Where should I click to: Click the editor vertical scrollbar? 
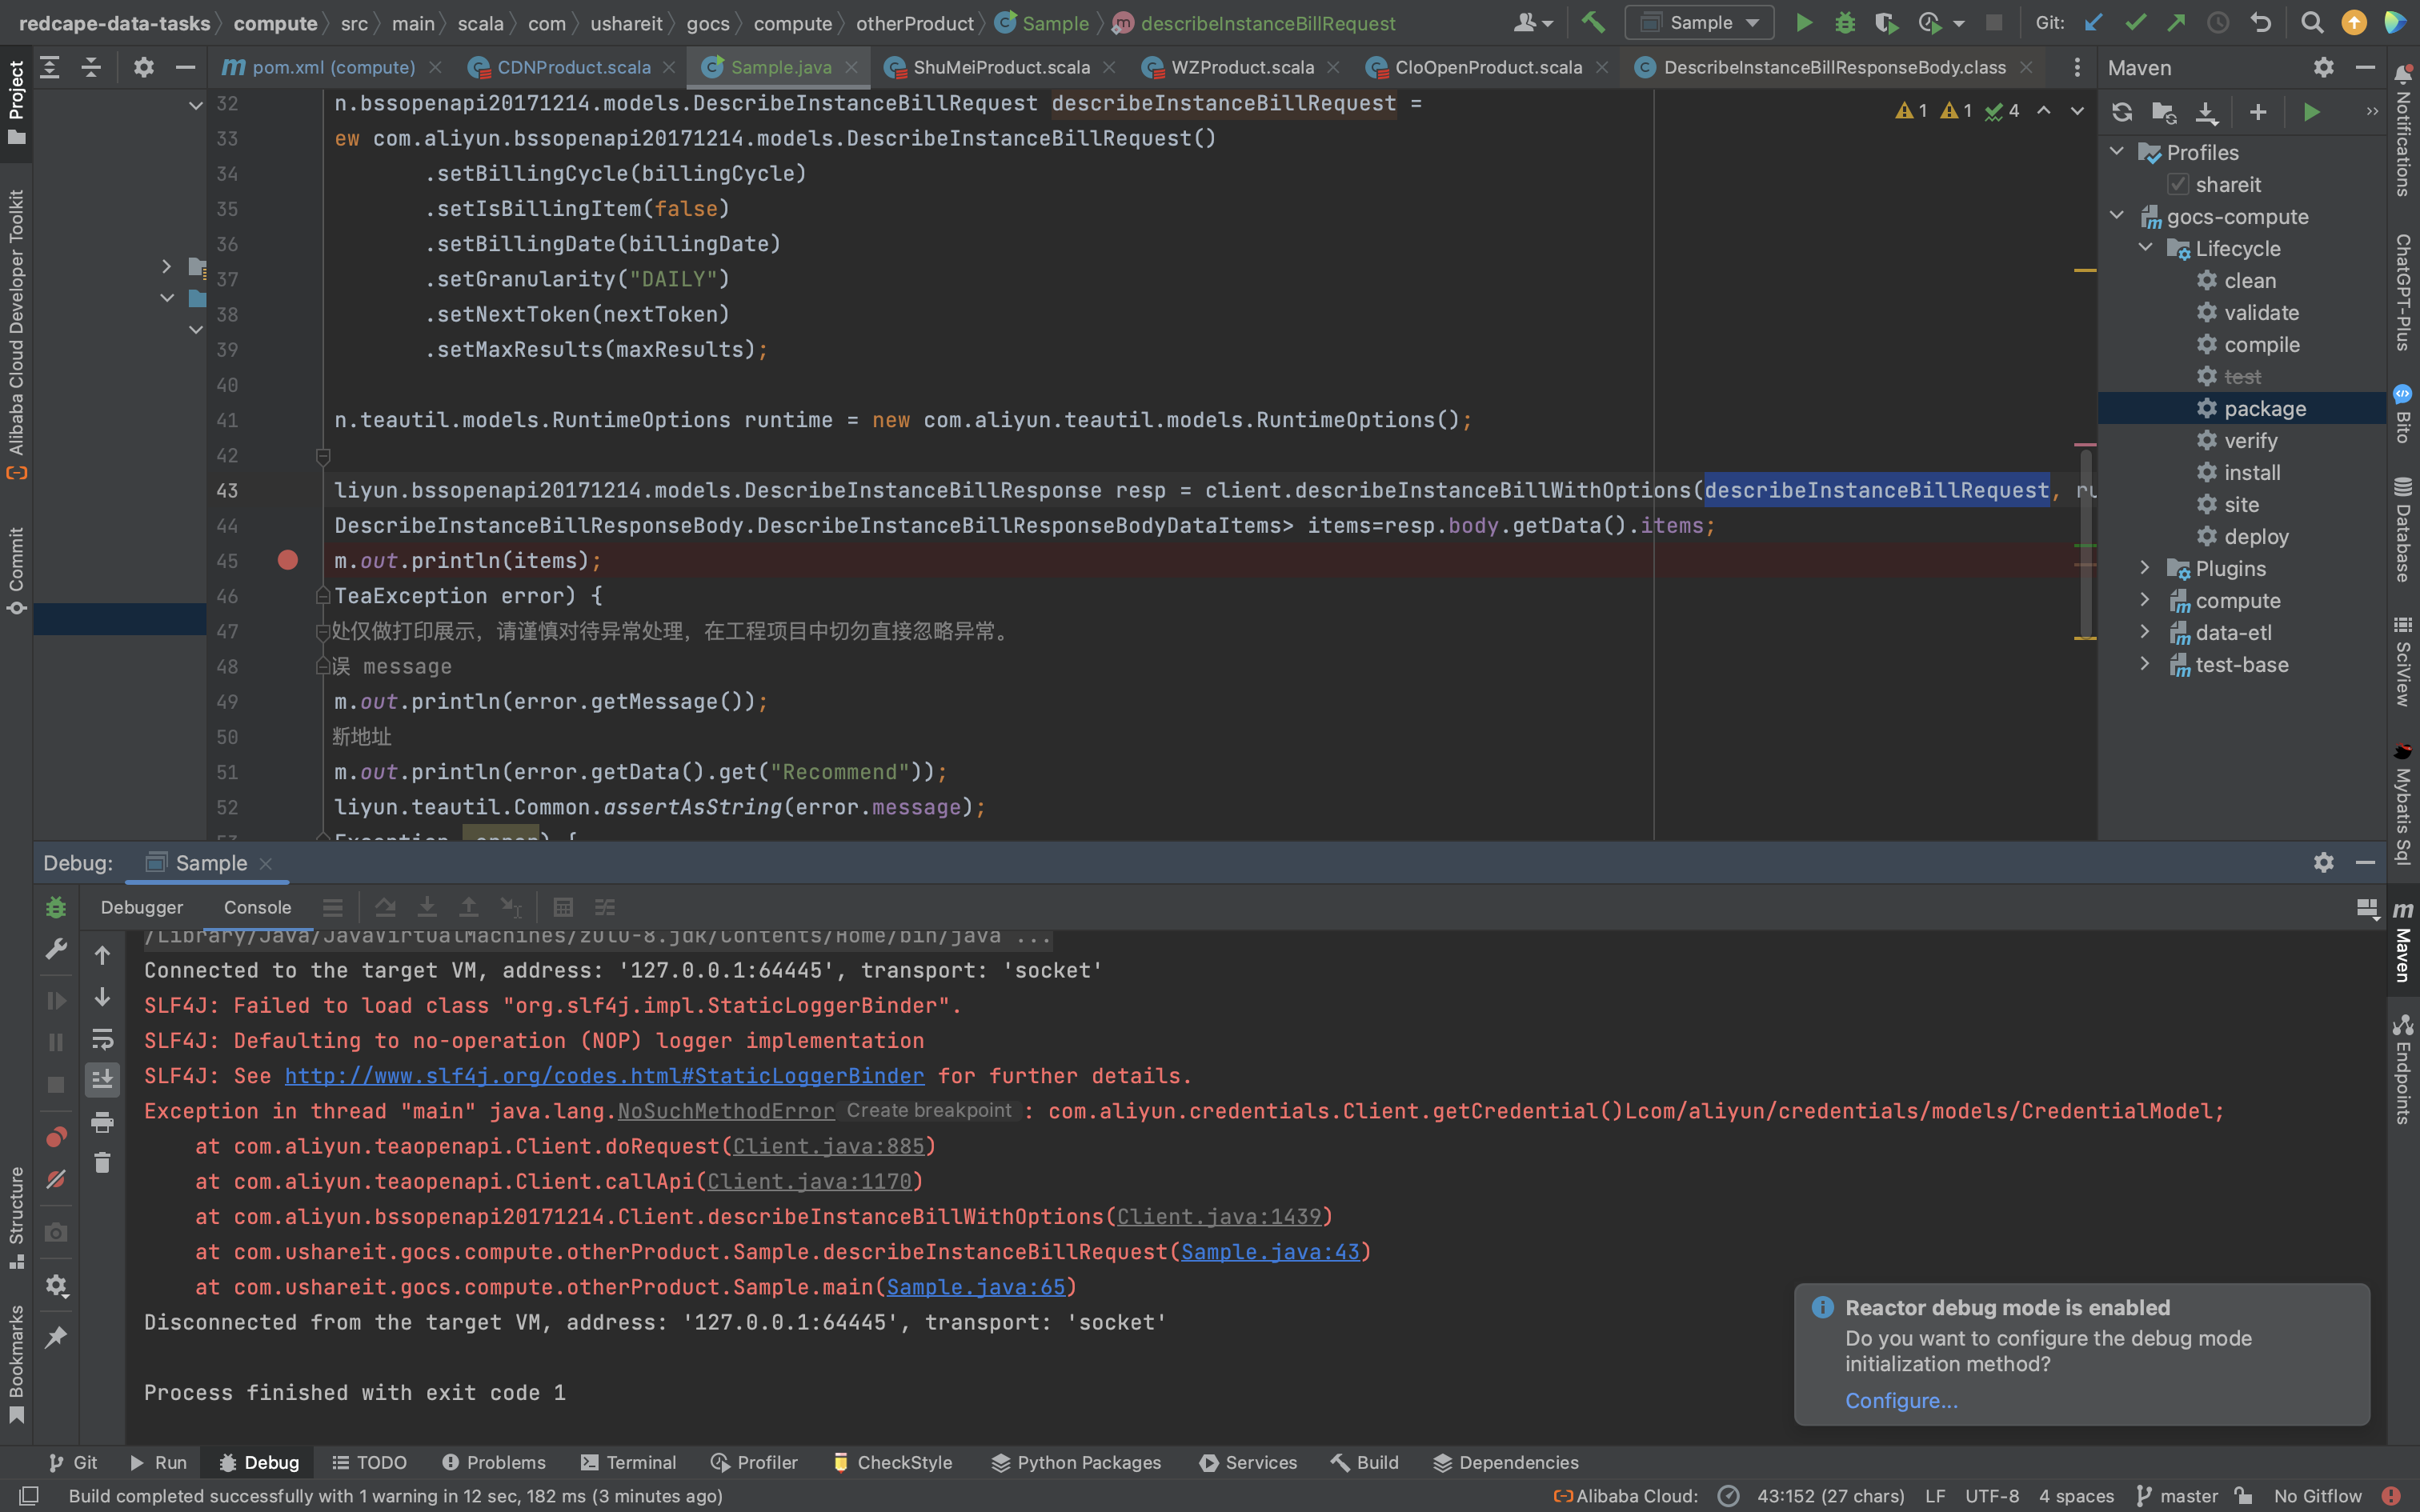coord(2086,545)
